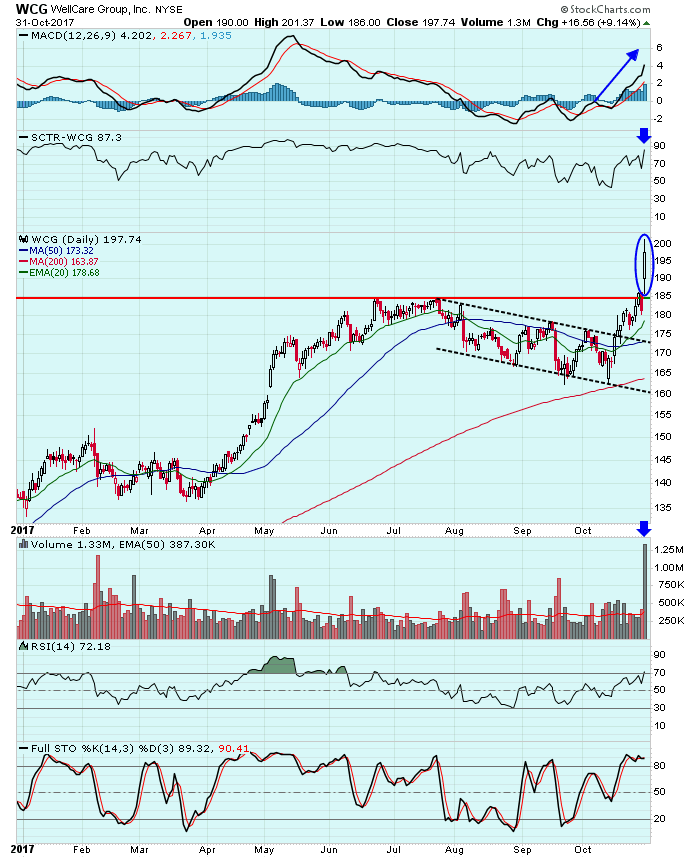Click the candlestick icon beside WCG (Daily)
The image size is (700, 858).
click(24, 239)
